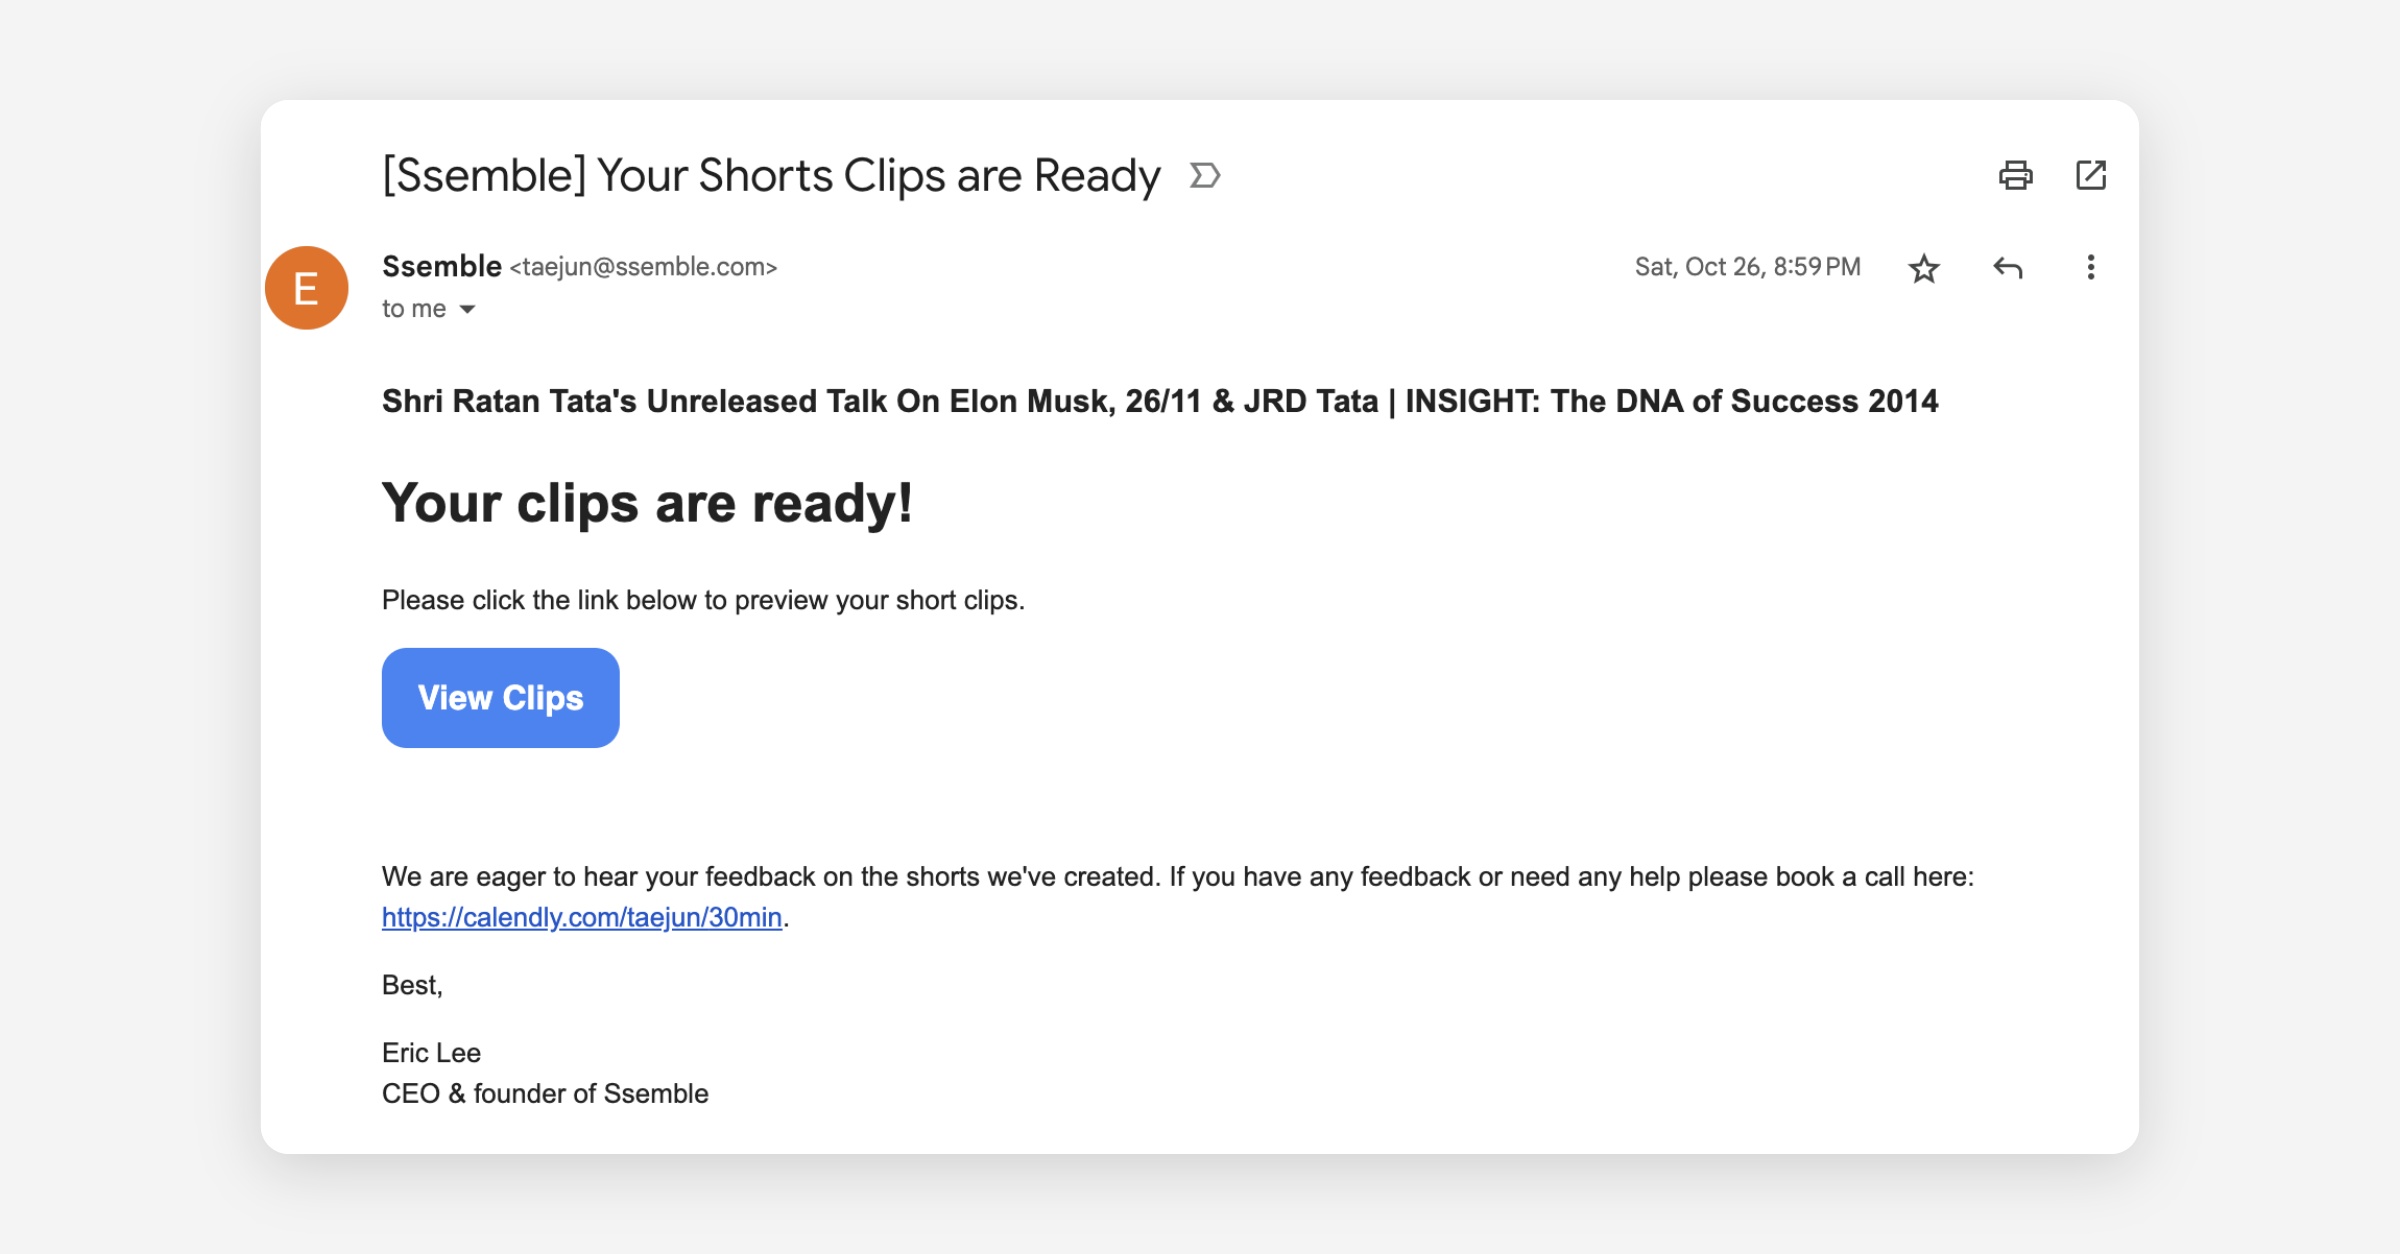Viewport: 2400px width, 1254px height.
Task: Open the email in a new window
Action: [2091, 176]
